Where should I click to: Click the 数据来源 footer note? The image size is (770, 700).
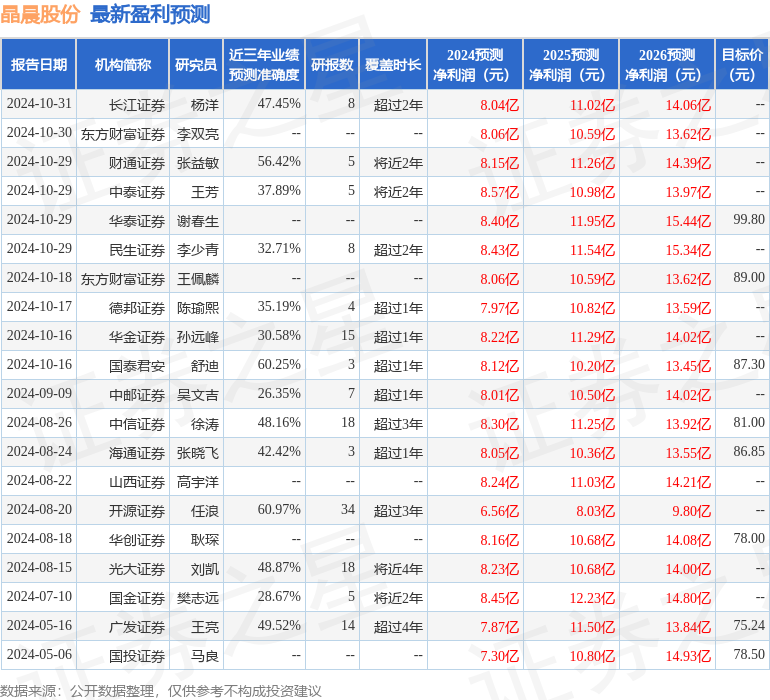click(x=161, y=691)
